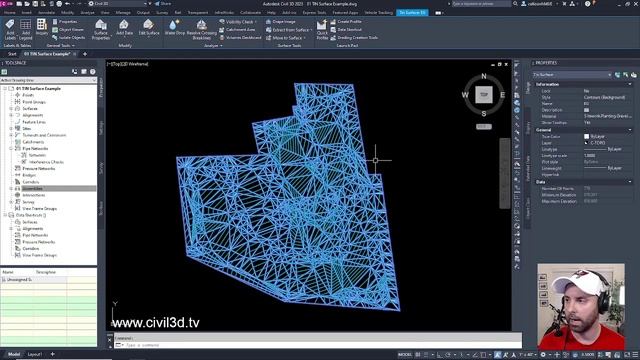
Task: Click the Plot printer icon in quick access toolbar
Action: [59, 4]
